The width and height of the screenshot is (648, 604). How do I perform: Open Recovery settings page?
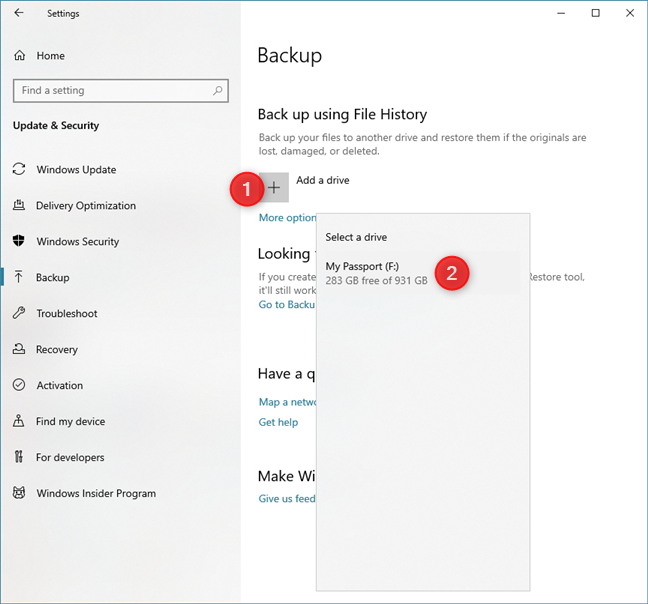(57, 350)
